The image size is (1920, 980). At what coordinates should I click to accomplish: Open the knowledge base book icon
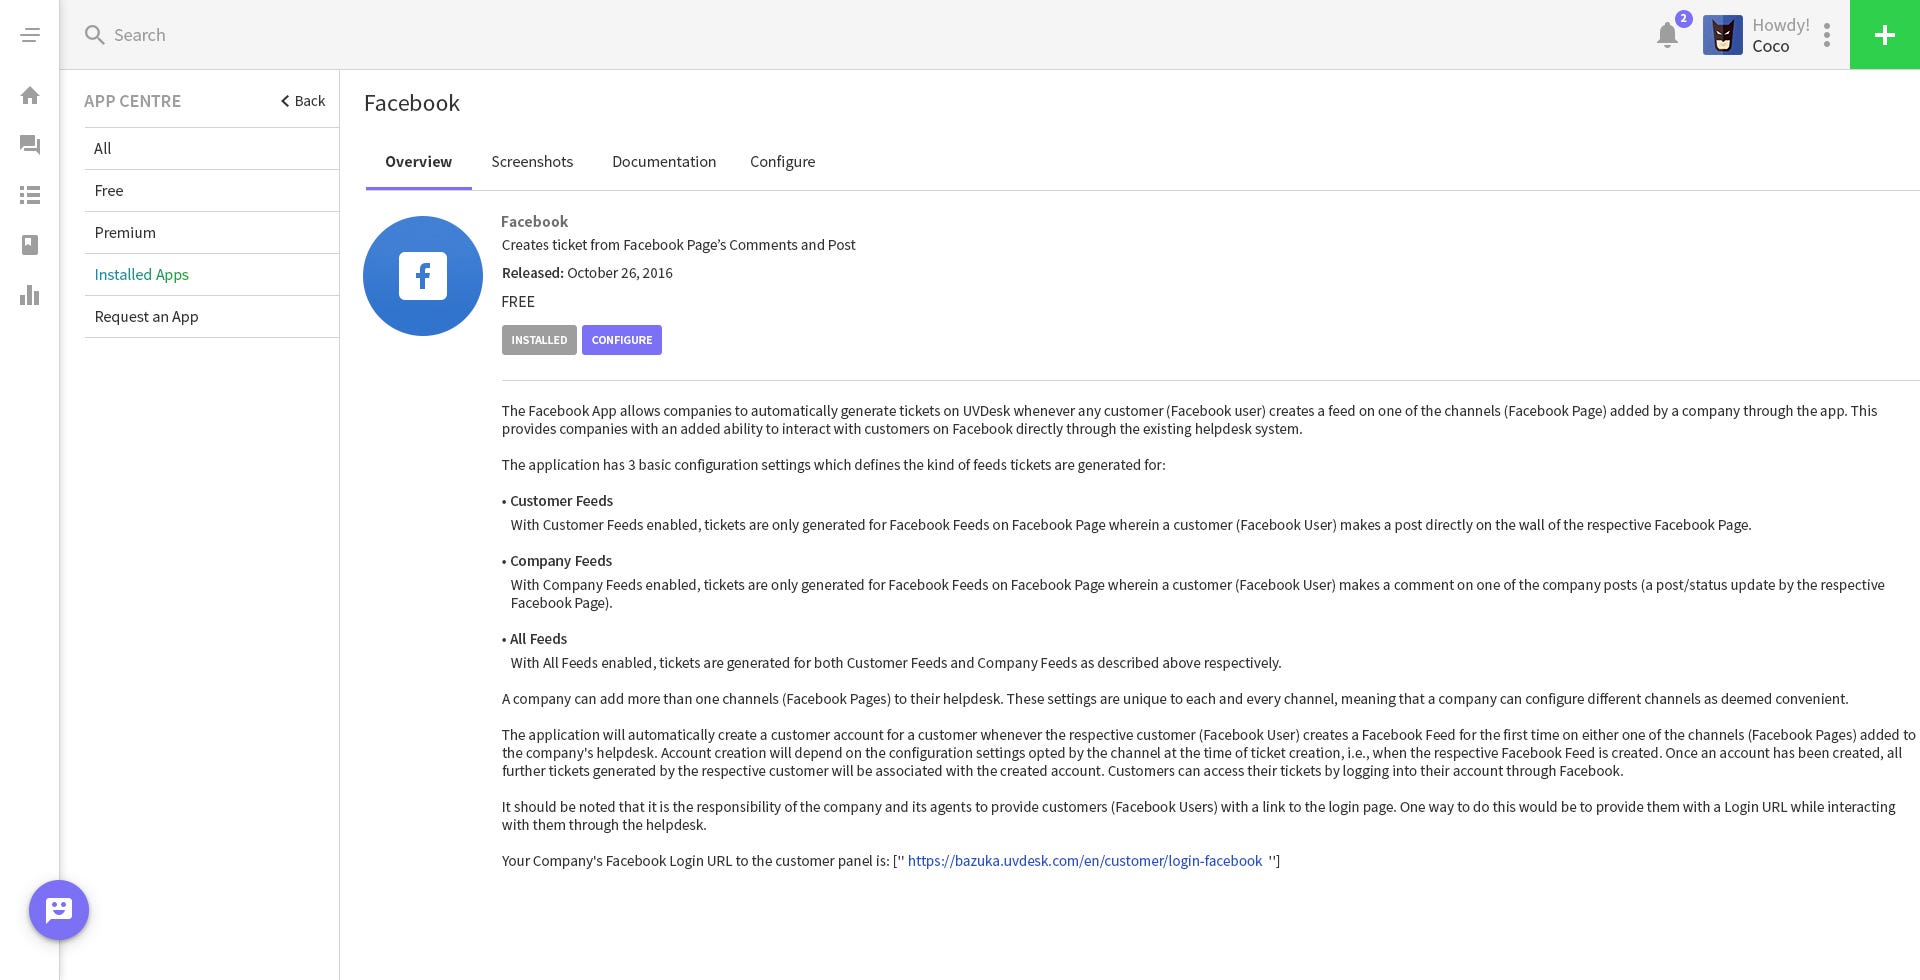pos(30,245)
